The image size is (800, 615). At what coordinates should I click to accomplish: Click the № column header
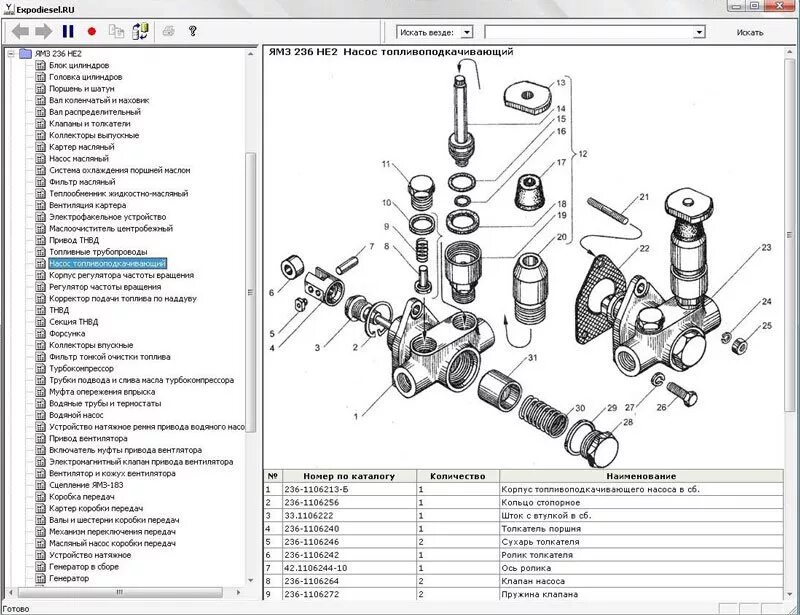pyautogui.click(x=273, y=476)
